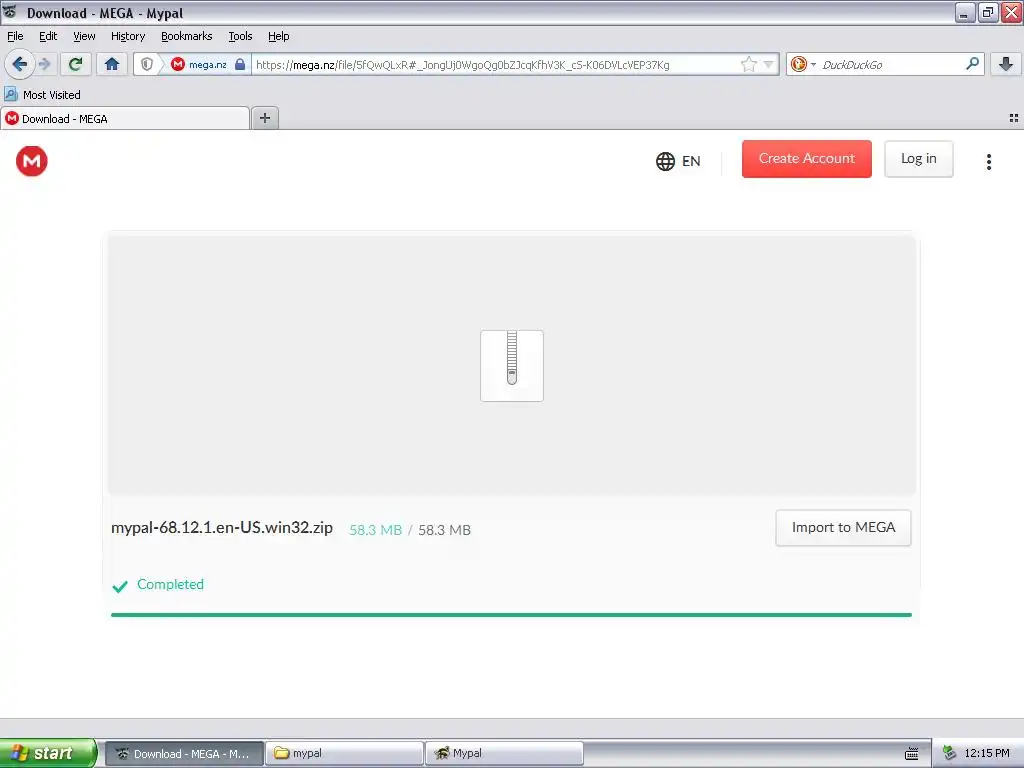This screenshot has height=768, width=1024.
Task: Switch to the Mypal taskbar window
Action: pos(504,753)
